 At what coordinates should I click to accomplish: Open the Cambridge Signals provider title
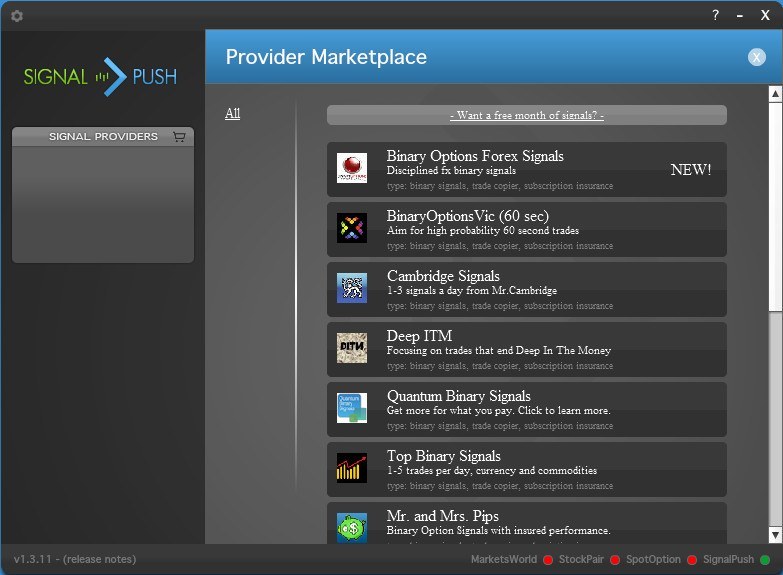tap(443, 276)
